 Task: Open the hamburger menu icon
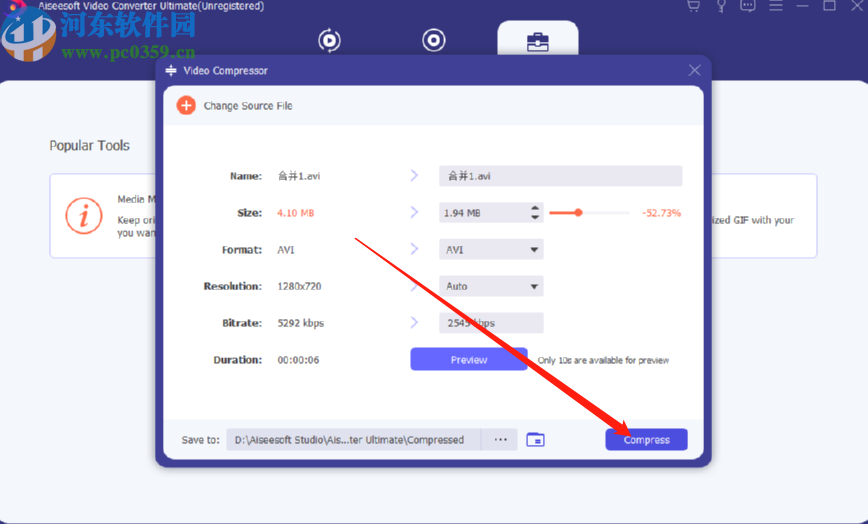(776, 6)
